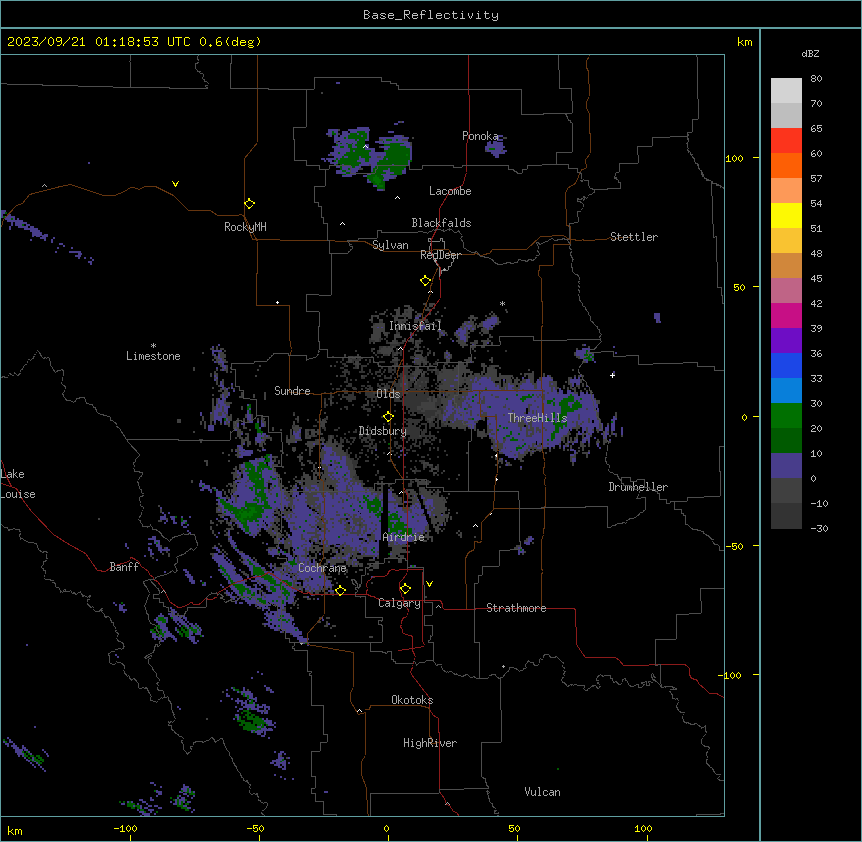Click the white asterisk above Limestone
This screenshot has height=842, width=862.
[153, 346]
